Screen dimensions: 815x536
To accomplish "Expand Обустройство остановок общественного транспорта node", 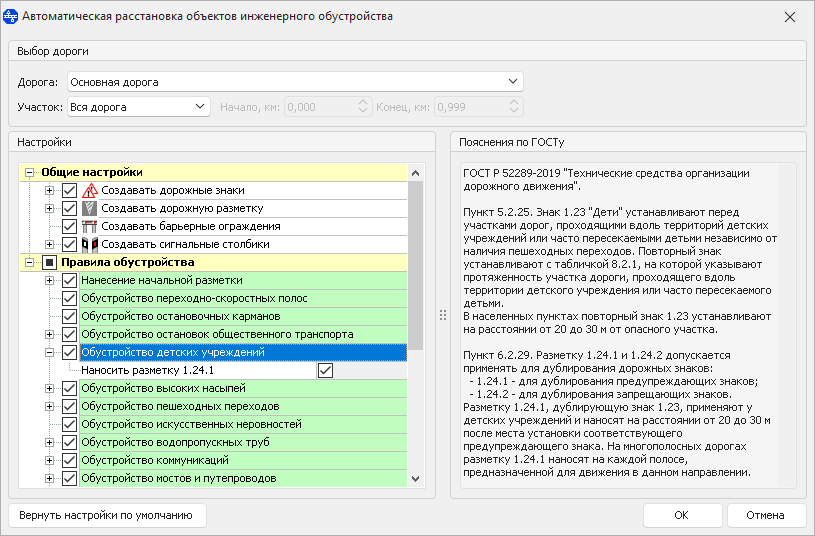I will [49, 334].
